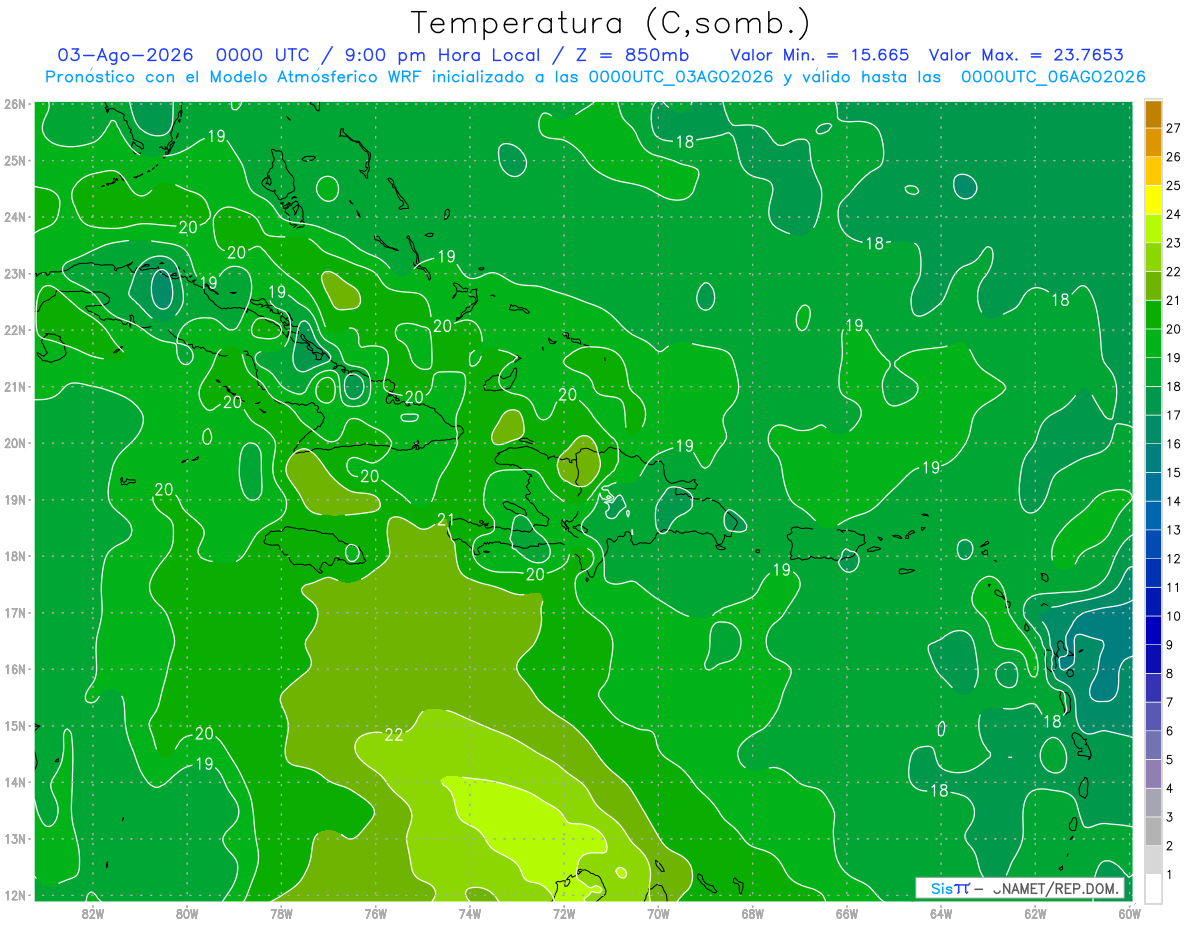The height and width of the screenshot is (927, 1200).
Task: Click legend value 8 on color scale
Action: coord(1170,673)
